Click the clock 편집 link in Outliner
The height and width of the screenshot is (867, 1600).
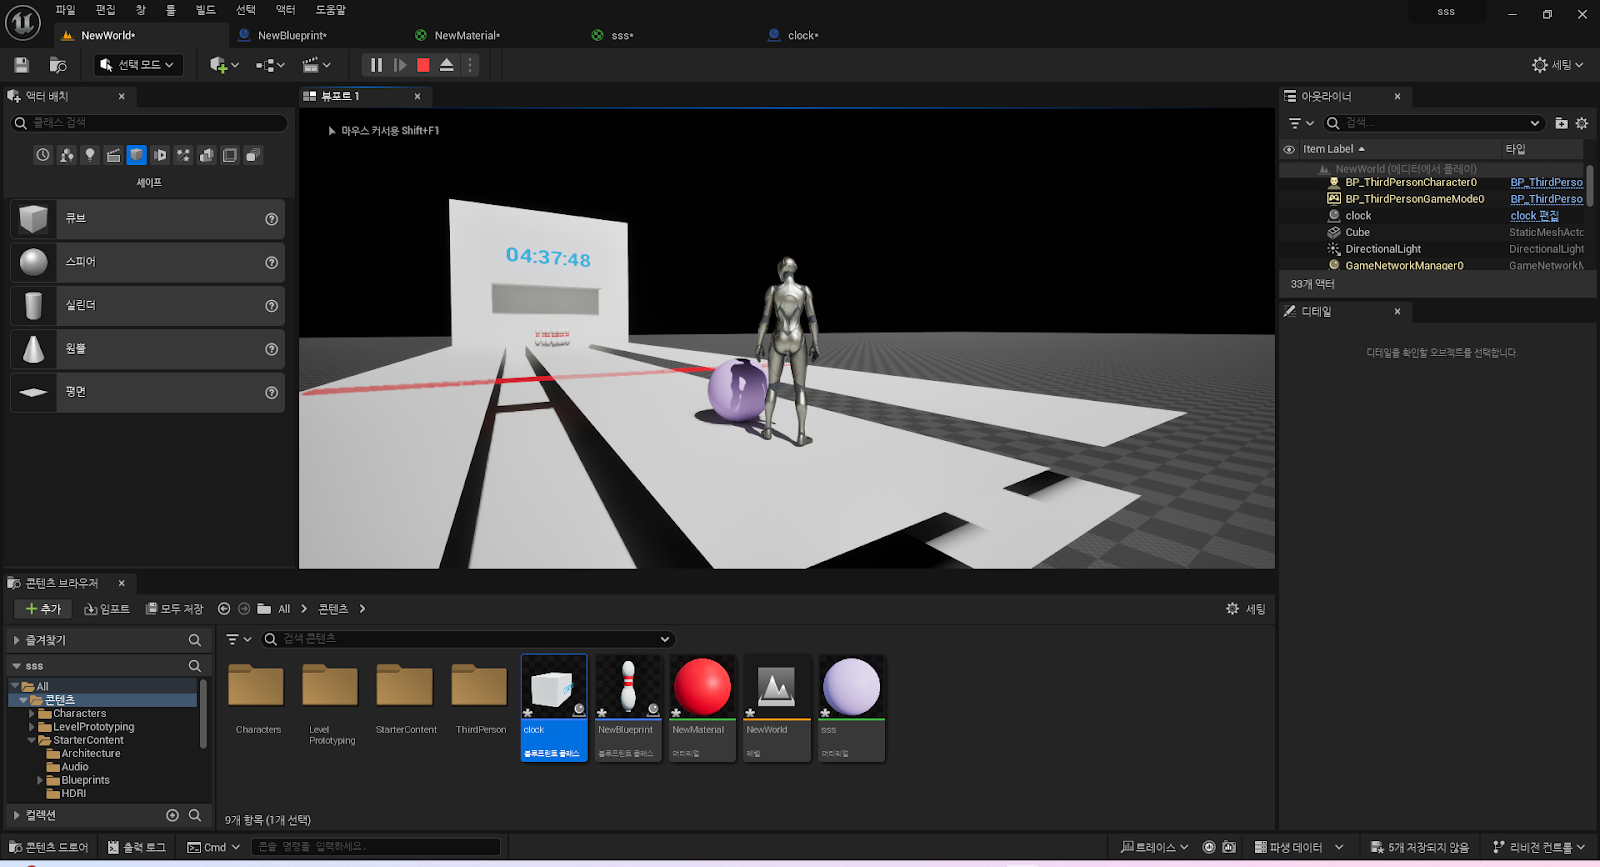(x=1534, y=216)
